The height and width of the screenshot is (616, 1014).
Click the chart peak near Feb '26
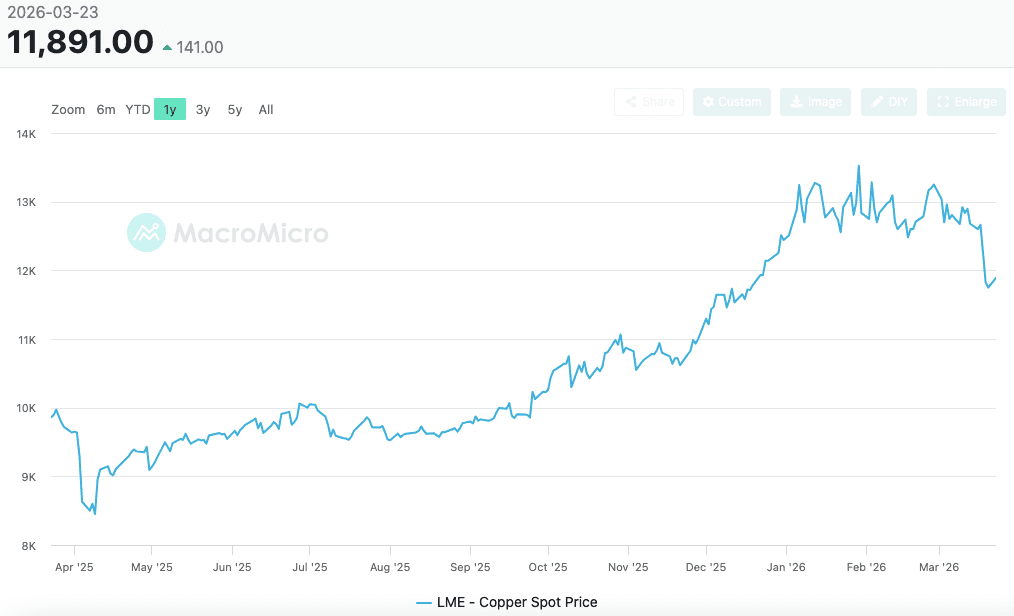coord(858,166)
